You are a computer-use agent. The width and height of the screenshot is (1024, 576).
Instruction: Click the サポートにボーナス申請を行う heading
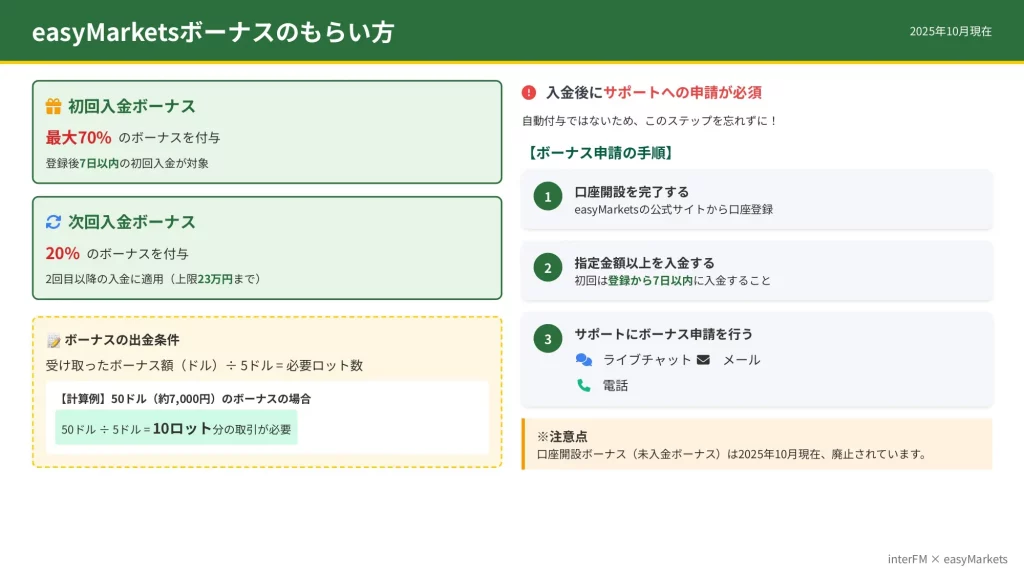pyautogui.click(x=663, y=334)
